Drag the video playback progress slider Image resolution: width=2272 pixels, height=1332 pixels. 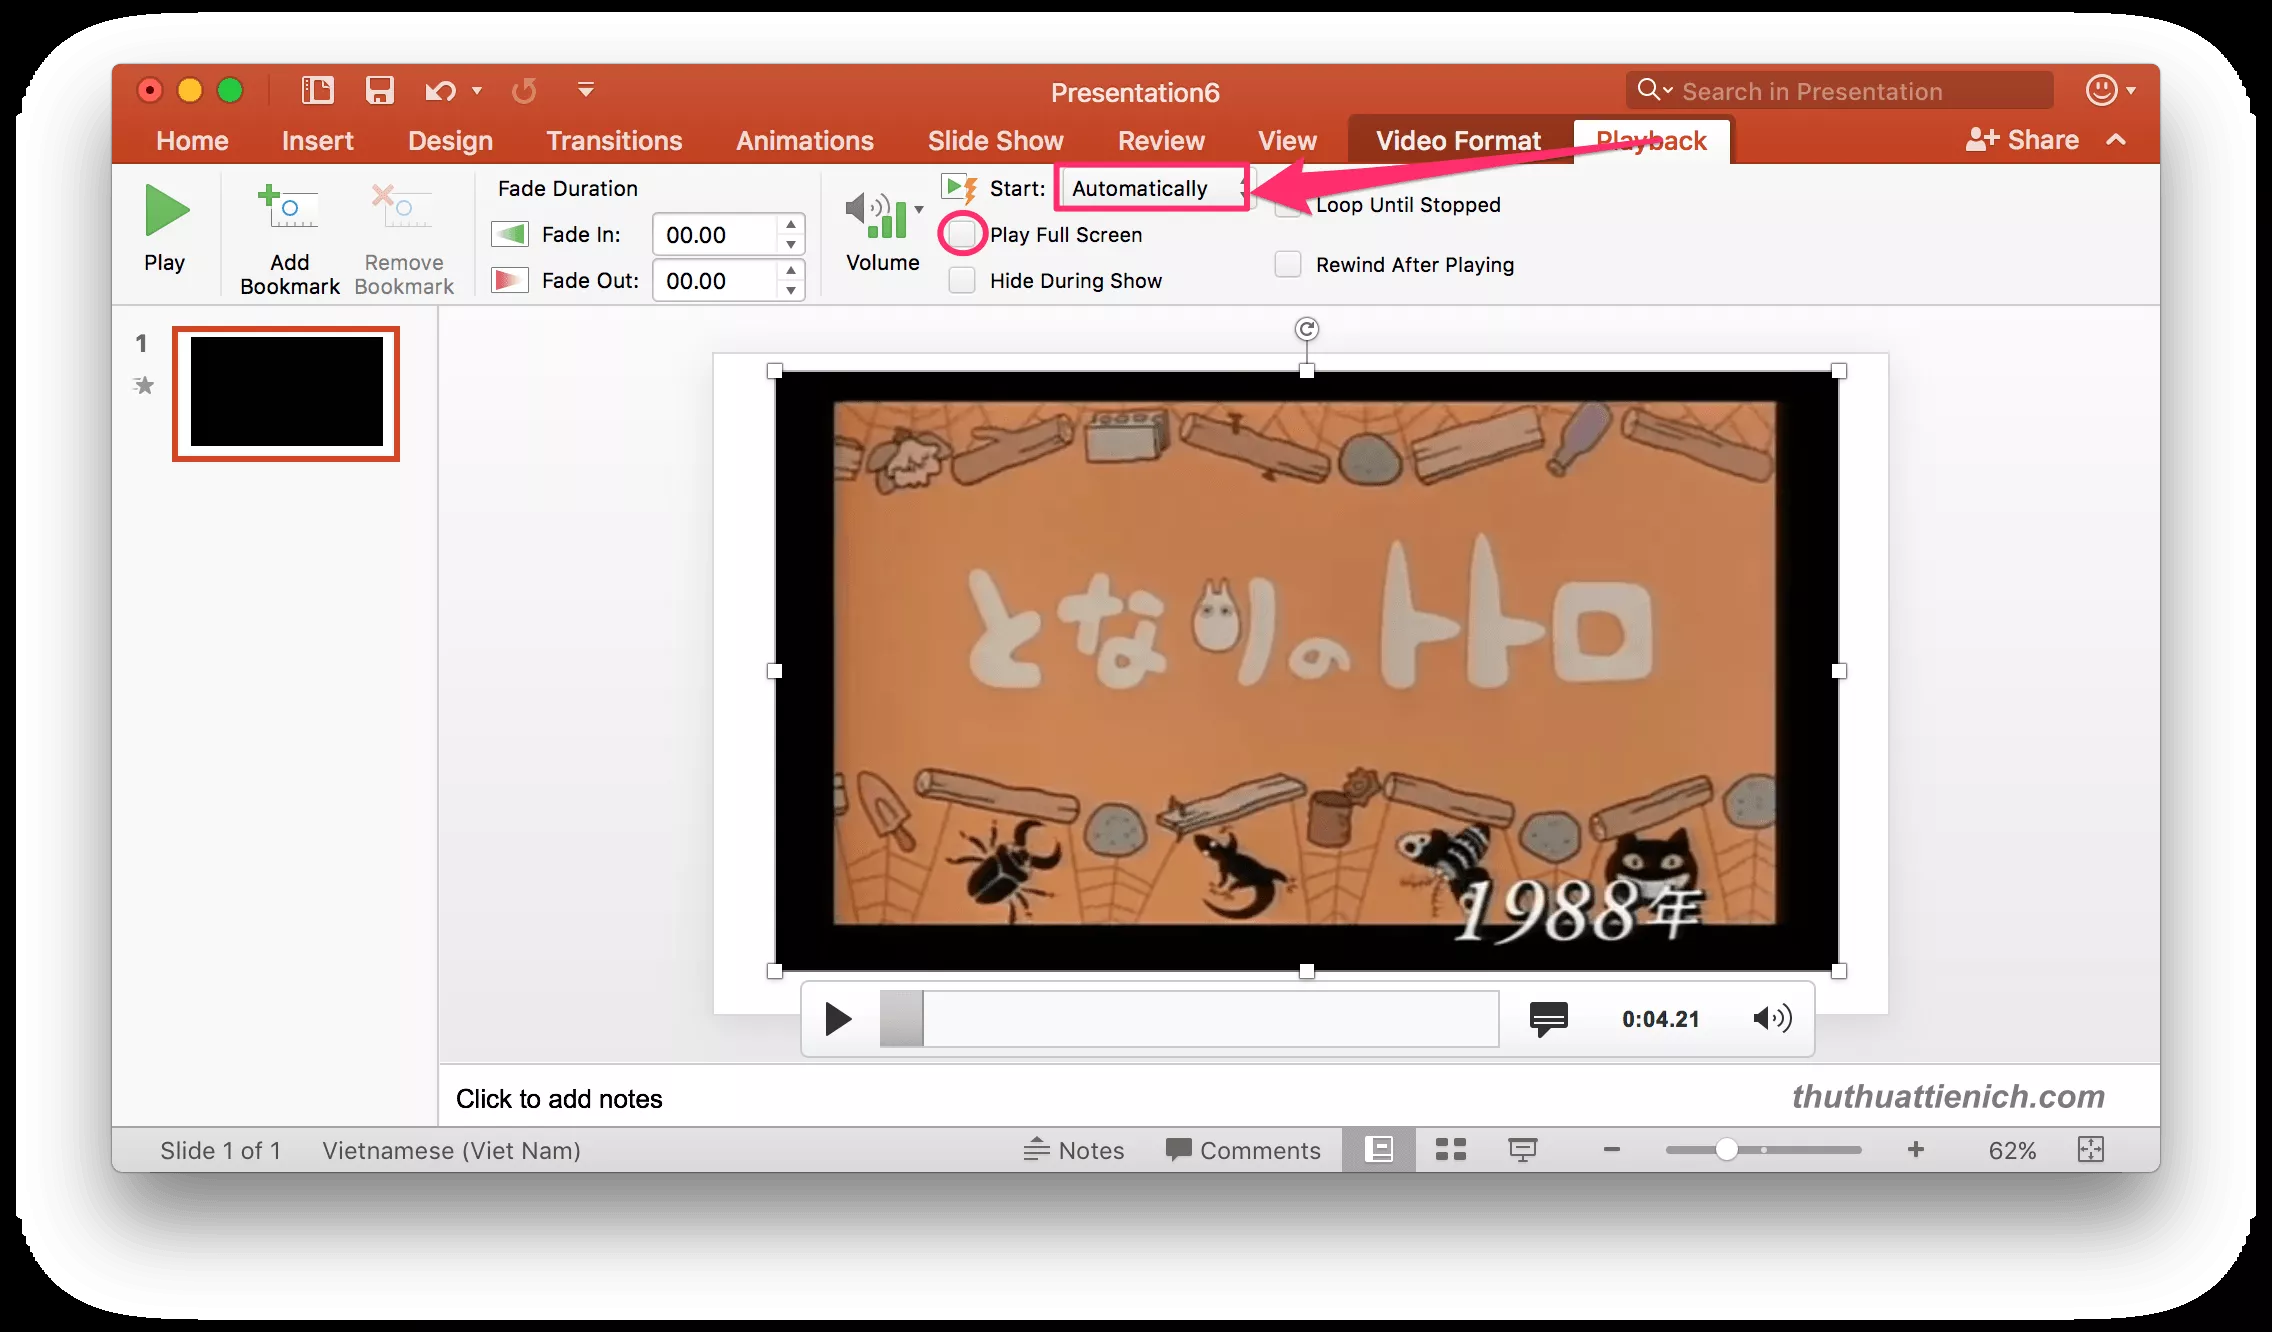pyautogui.click(x=897, y=1018)
